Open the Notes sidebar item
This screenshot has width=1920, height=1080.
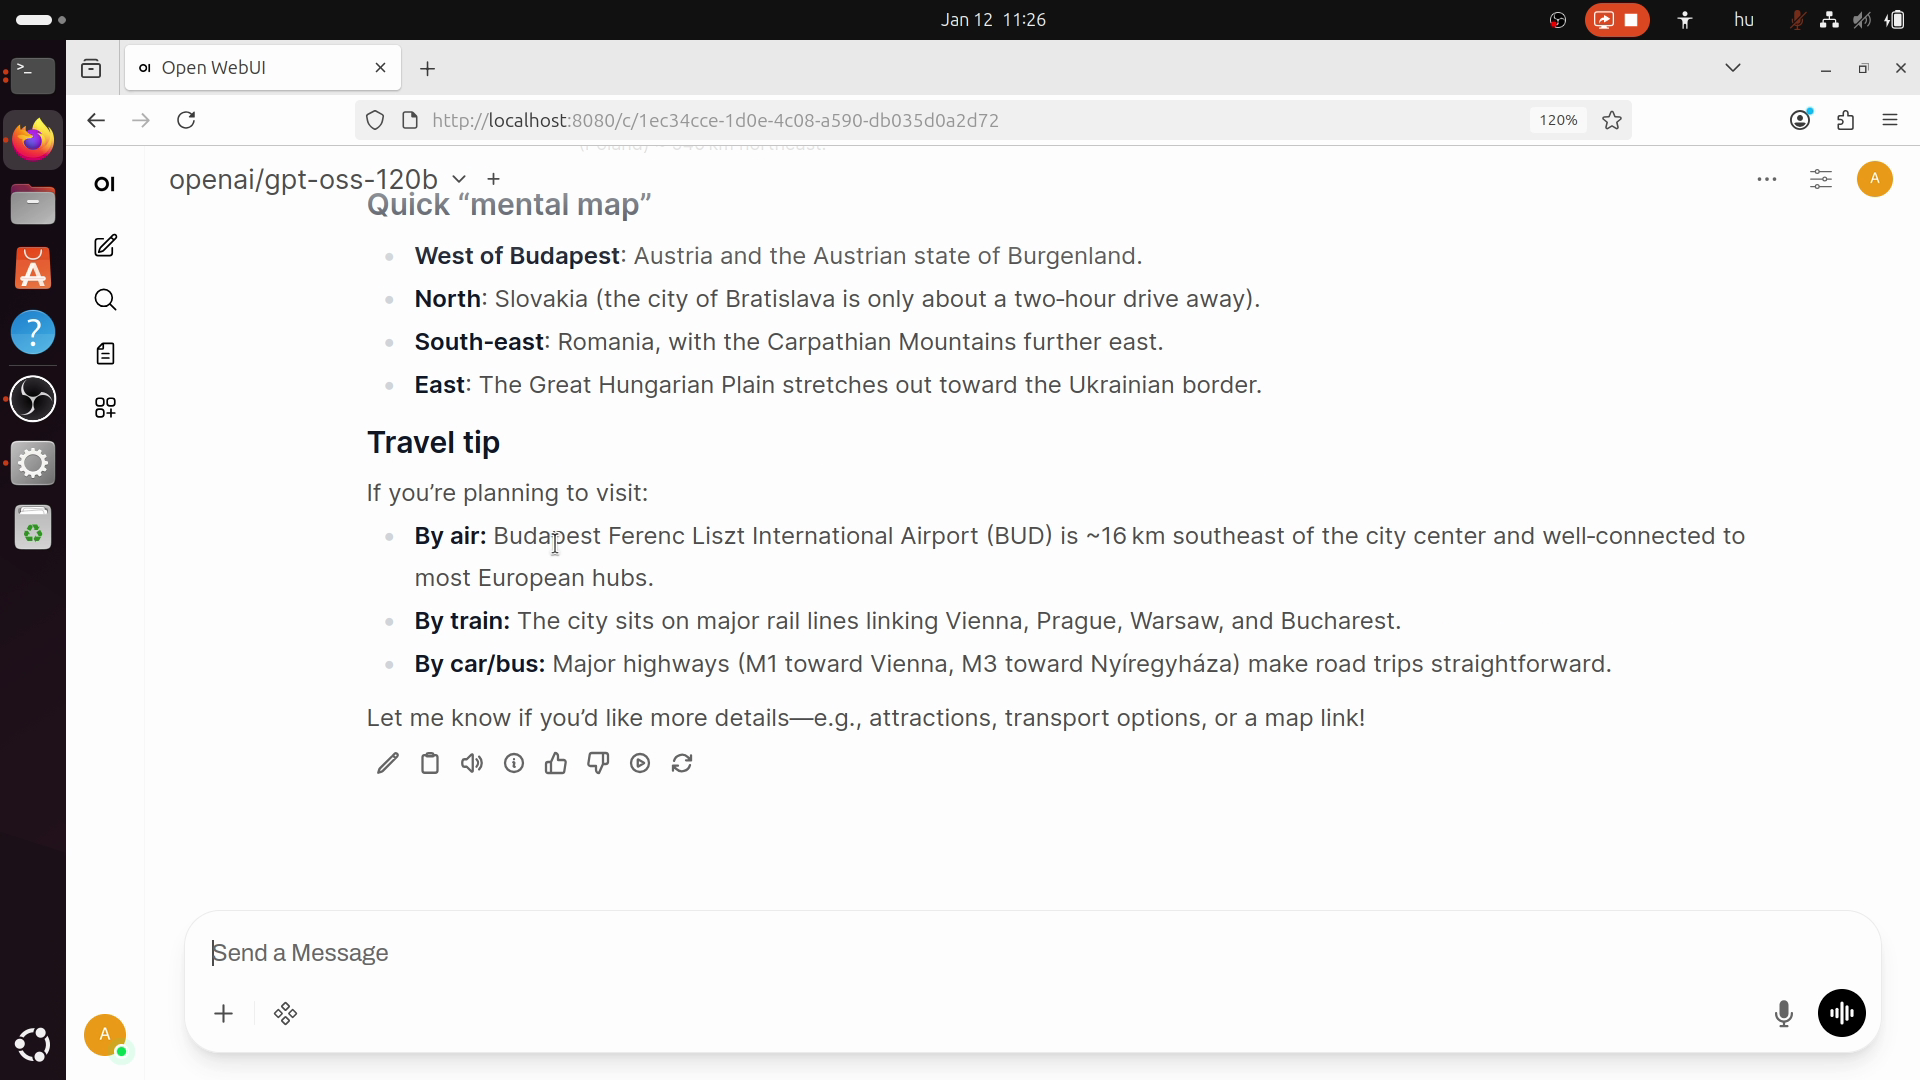[x=105, y=354]
